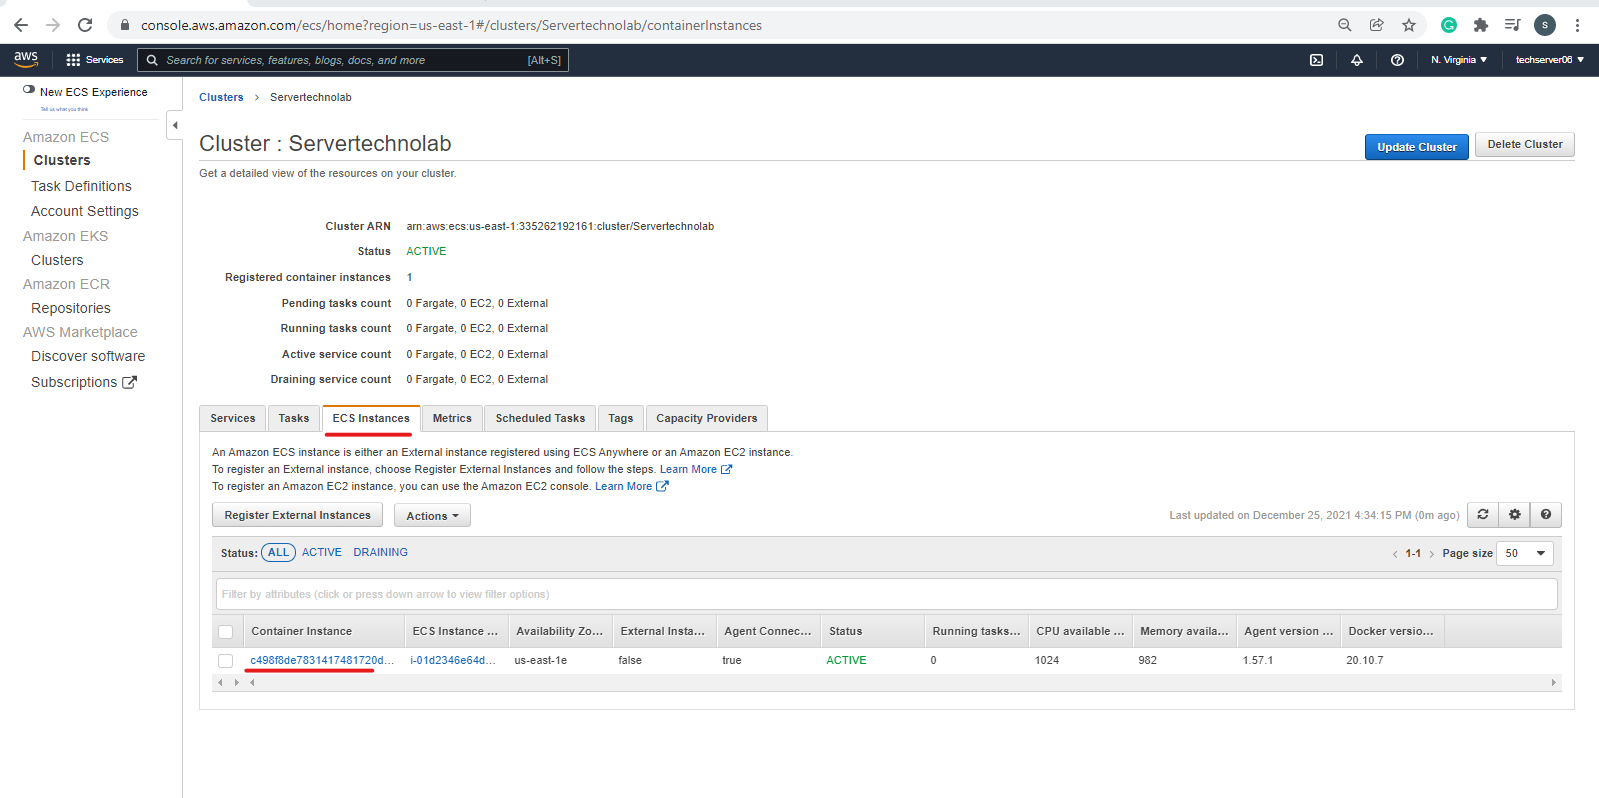Click the filter by attributes field
1599x798 pixels.
pos(886,594)
